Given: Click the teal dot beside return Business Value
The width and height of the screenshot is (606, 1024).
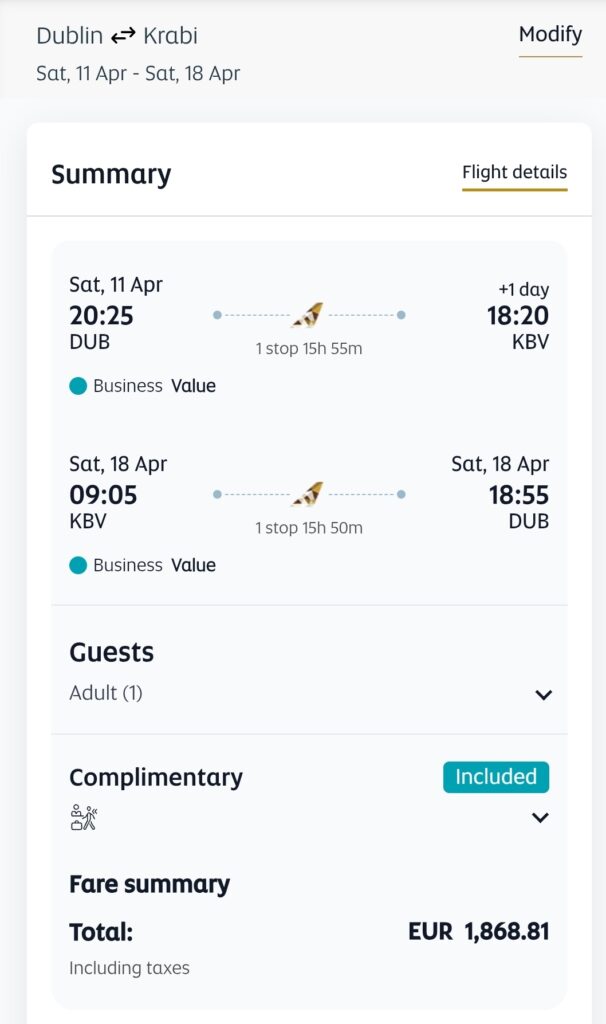Looking at the screenshot, I should (78, 565).
